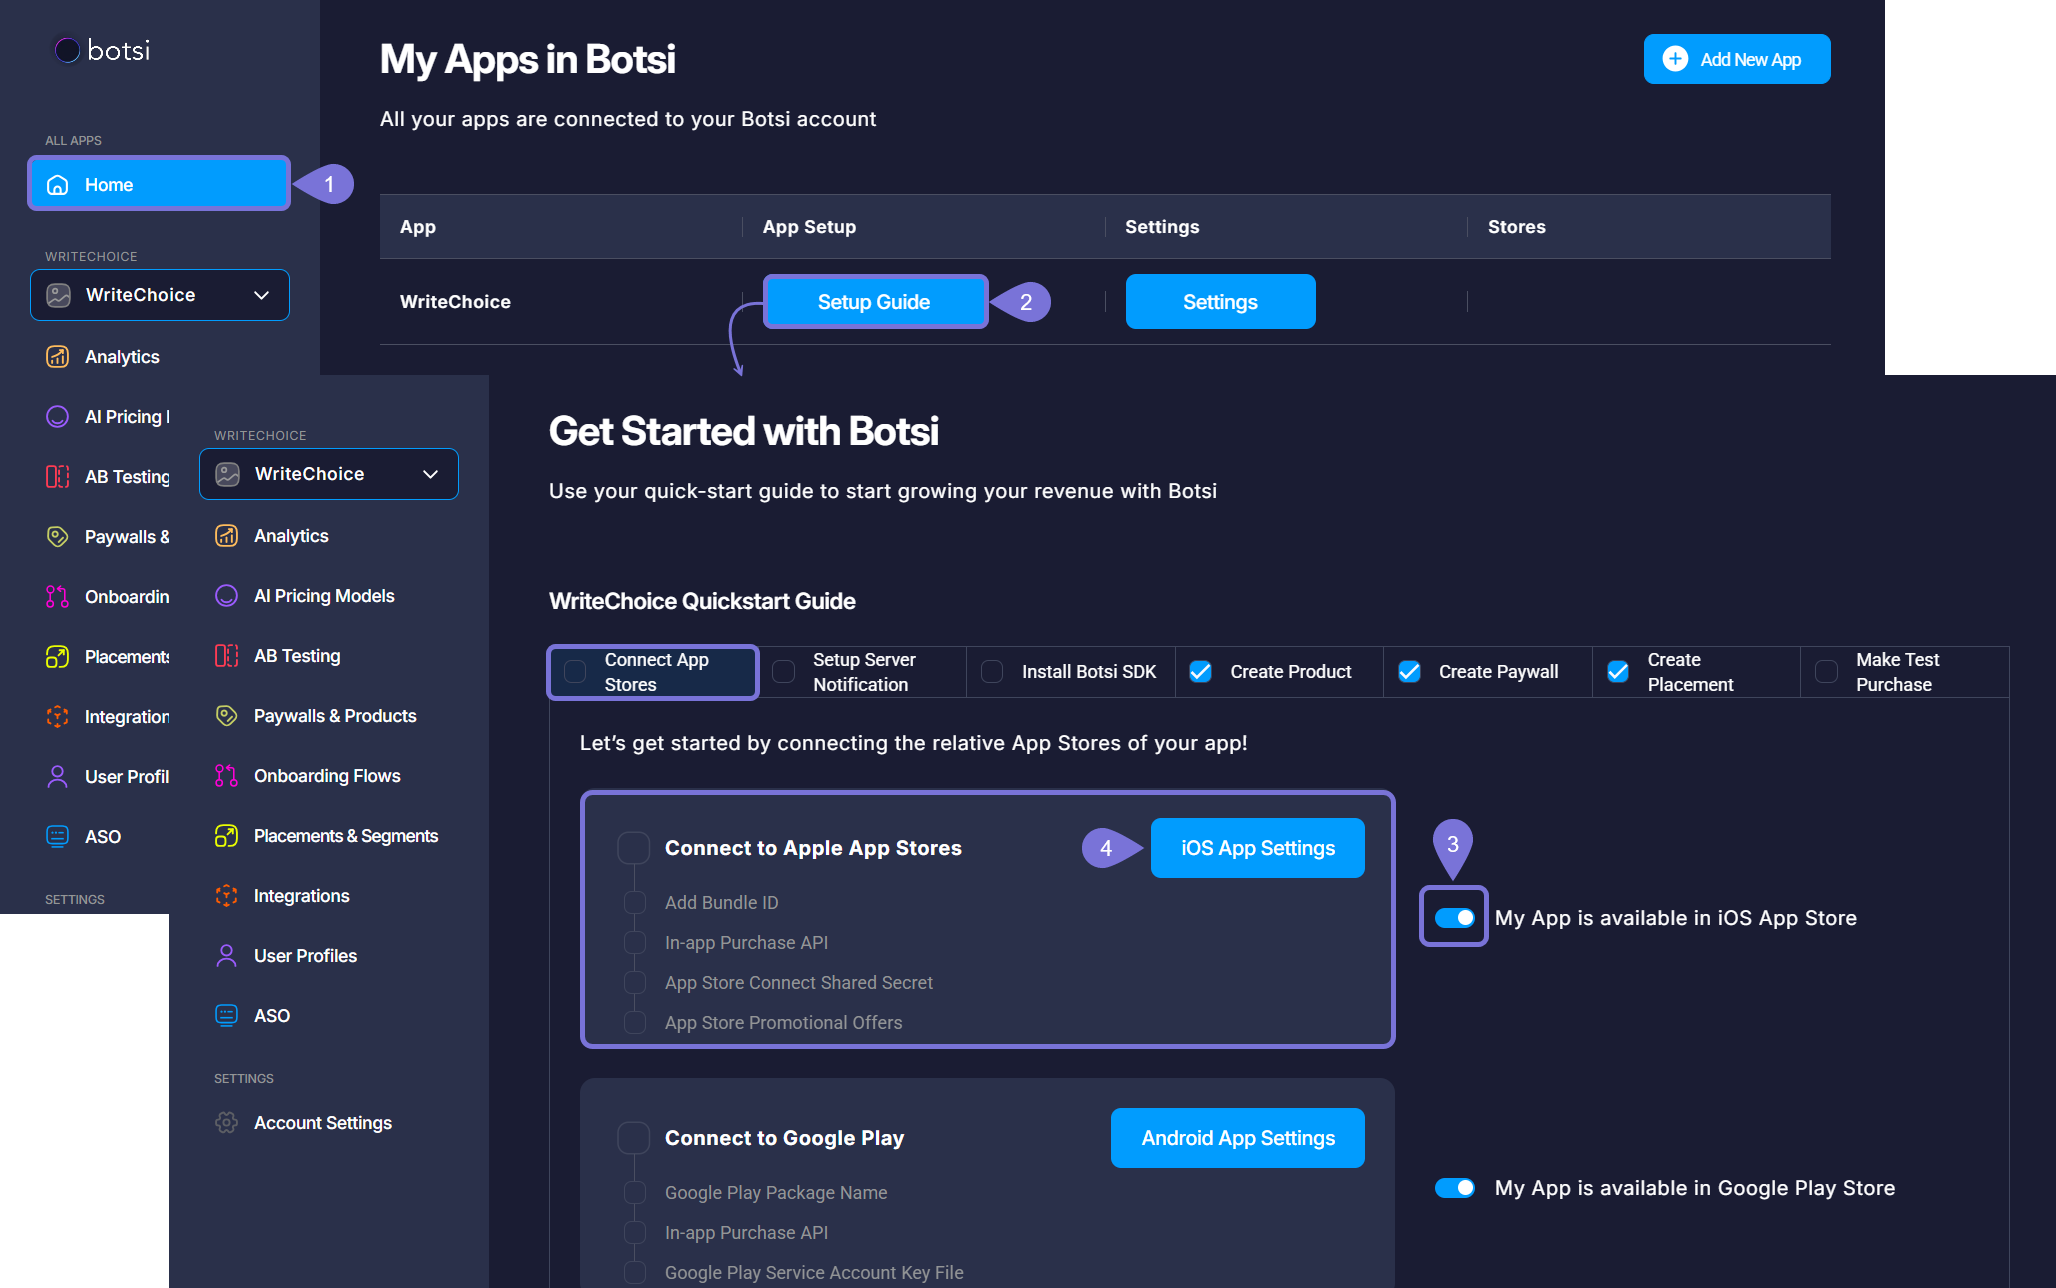Select the Connect App Stores step tab

[654, 672]
